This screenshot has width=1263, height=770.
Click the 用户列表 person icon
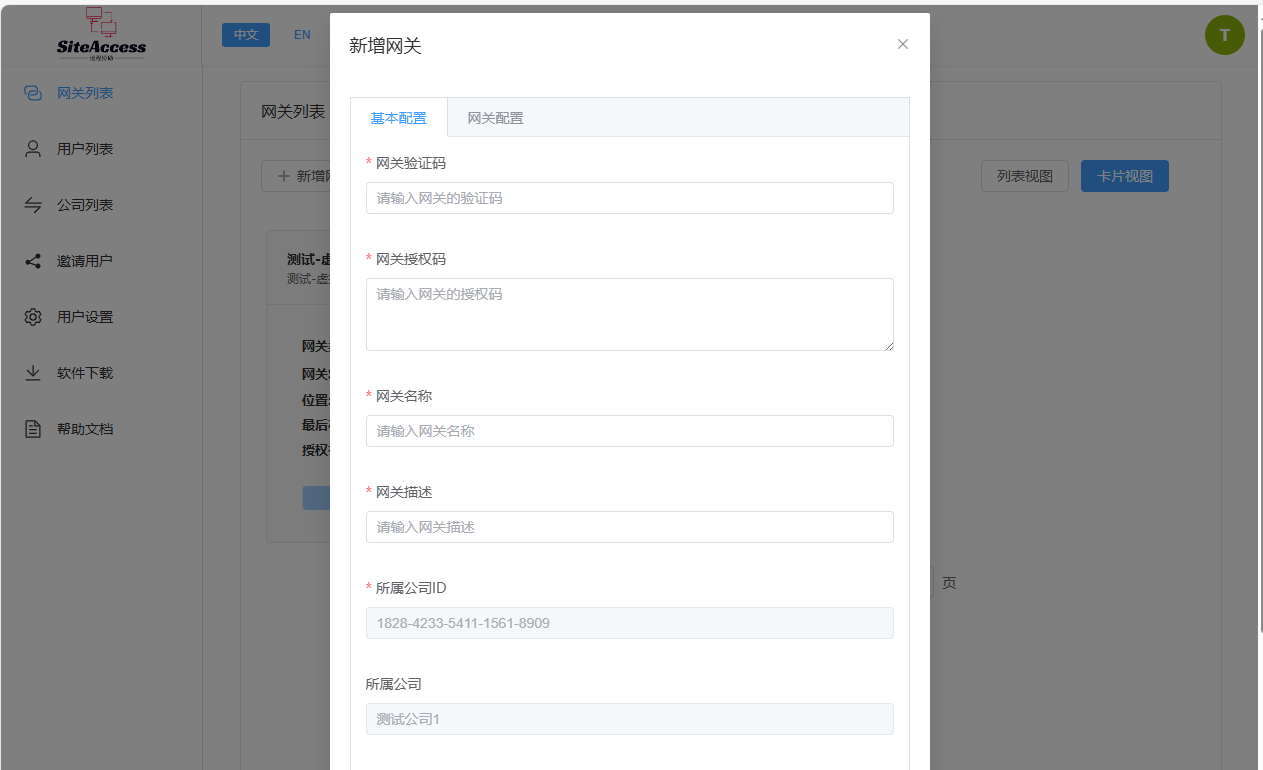tap(33, 149)
